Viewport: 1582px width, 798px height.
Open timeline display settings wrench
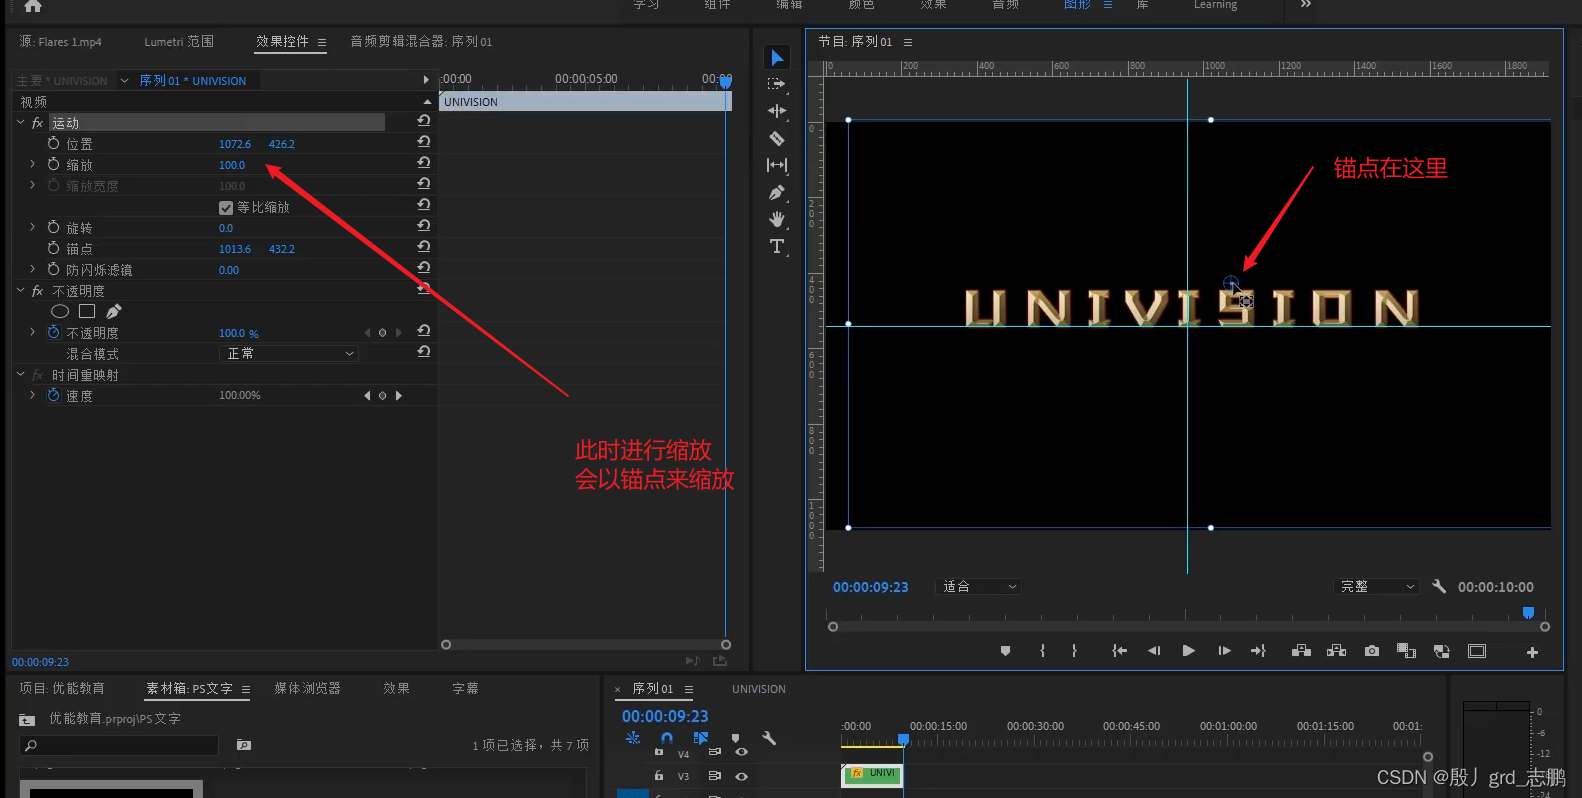point(769,739)
